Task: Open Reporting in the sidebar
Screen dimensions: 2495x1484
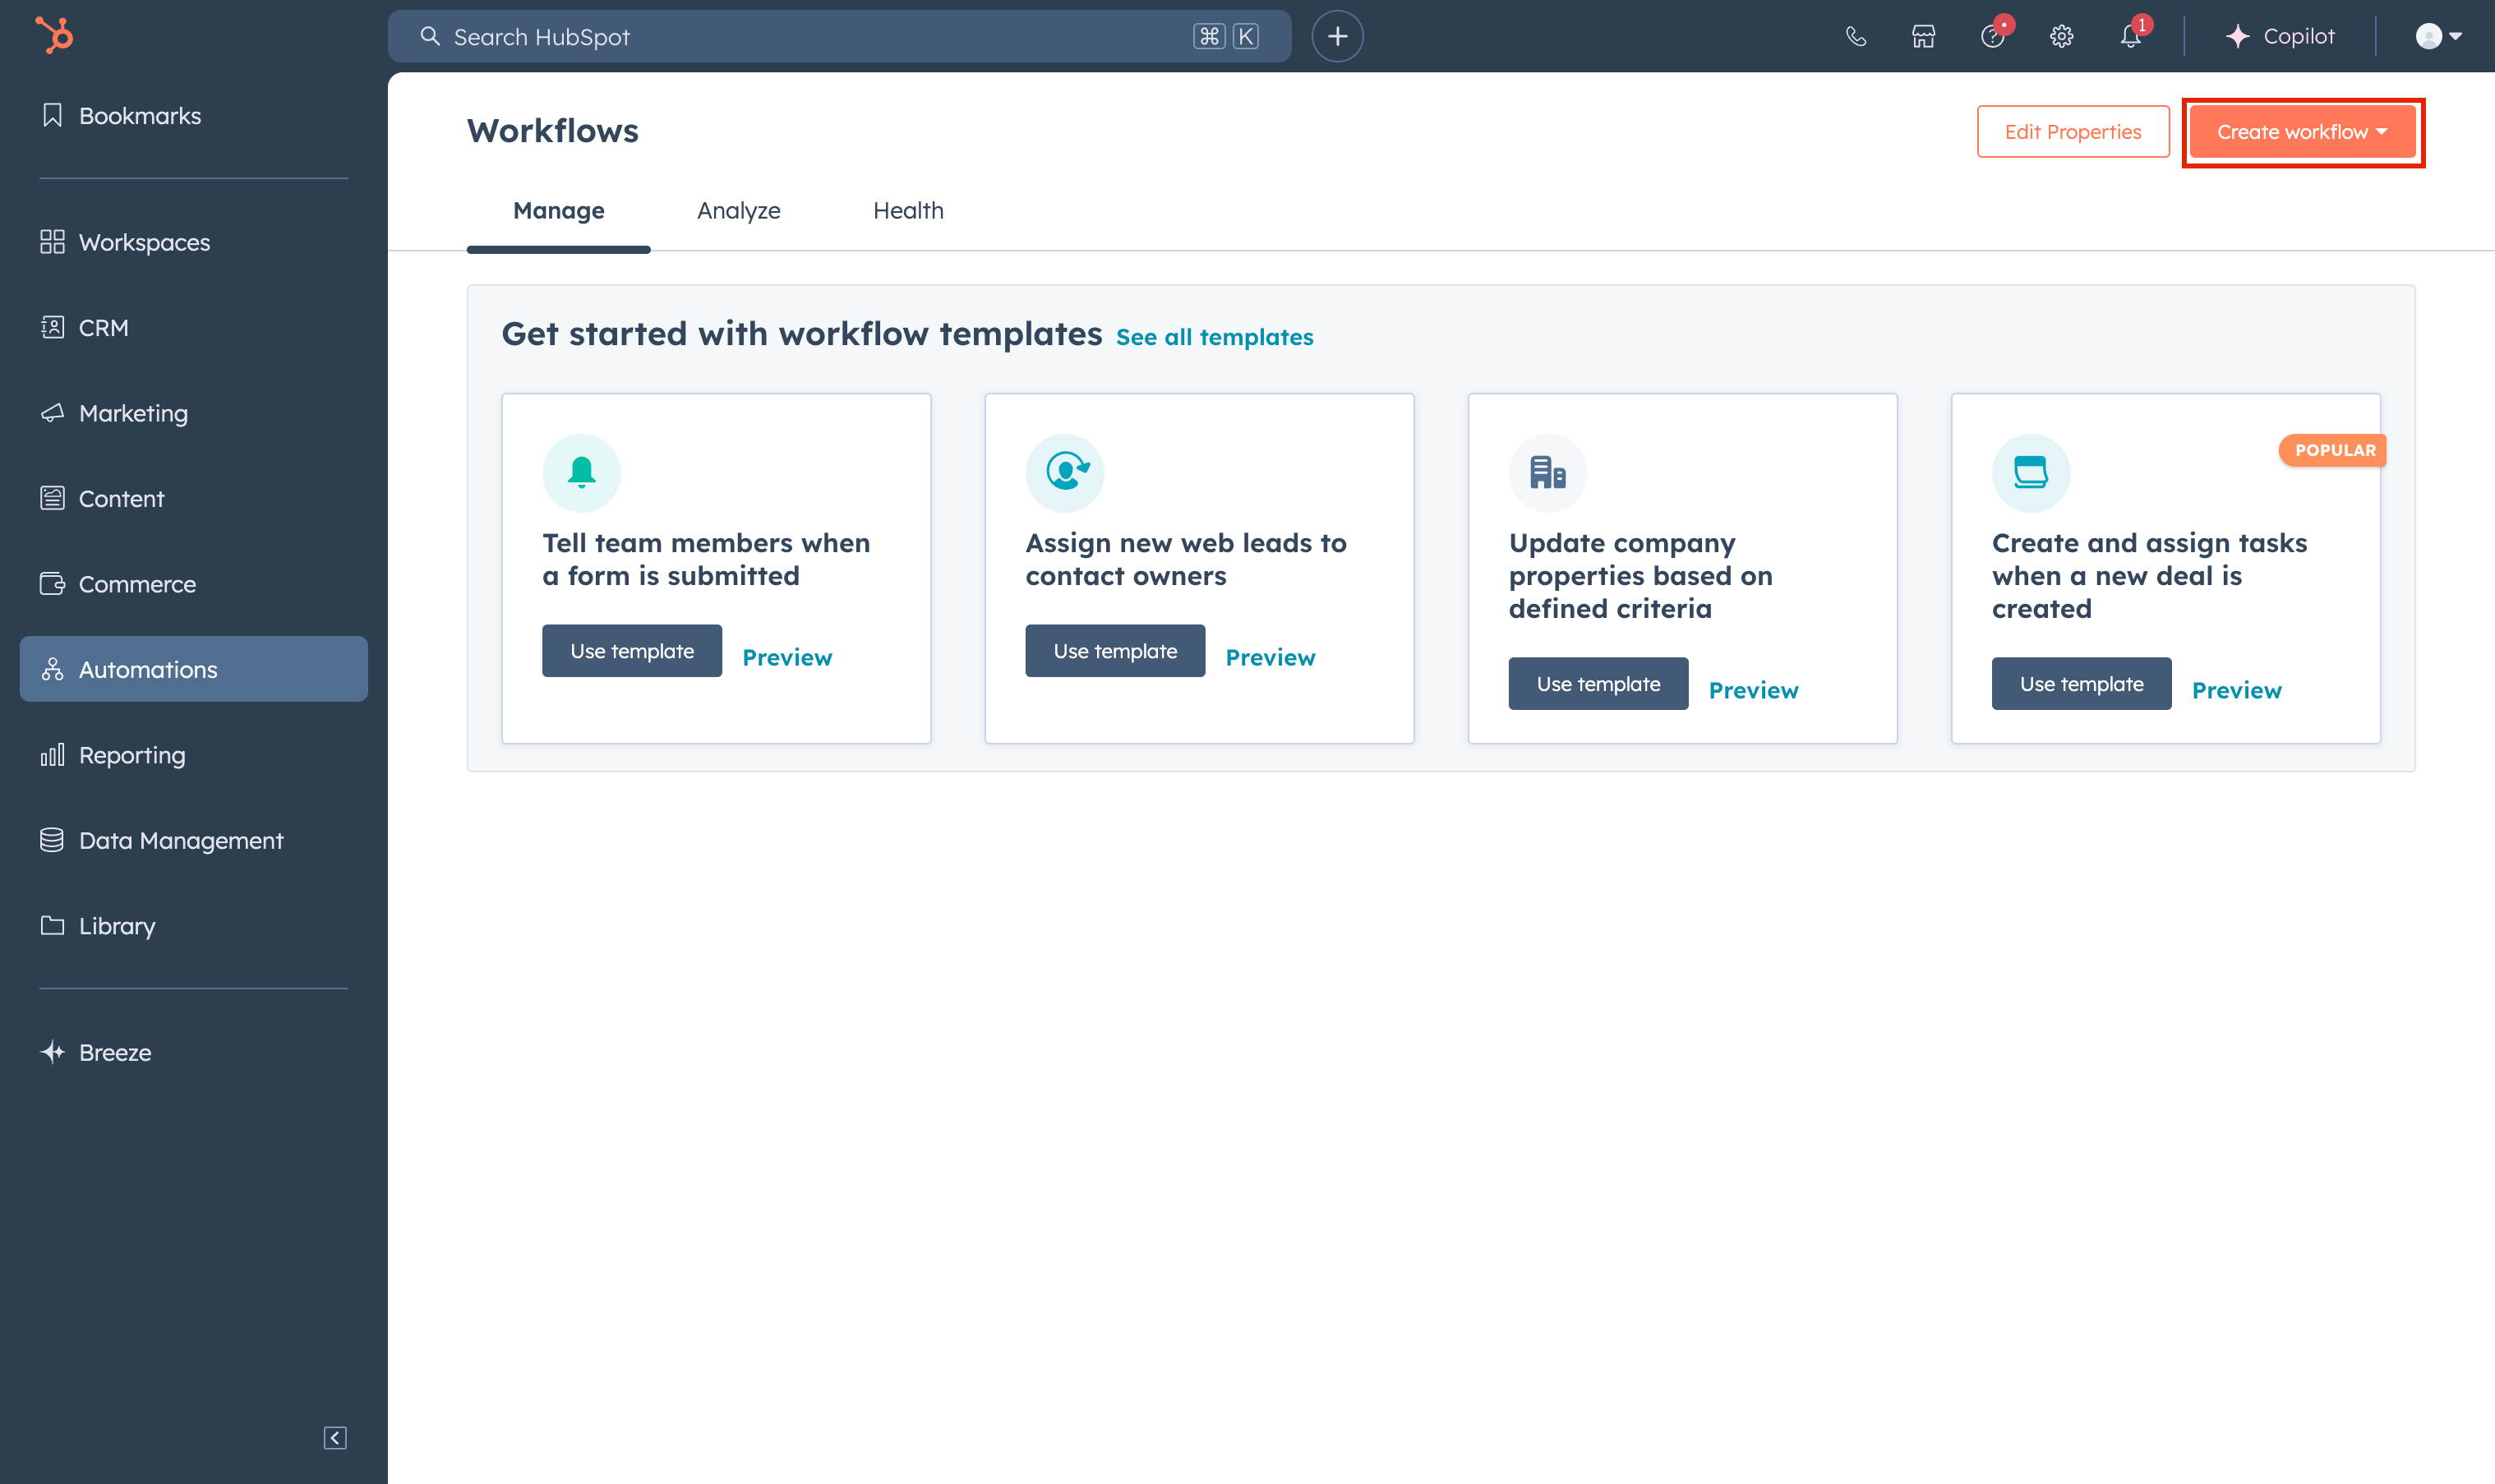Action: pyautogui.click(x=132, y=755)
